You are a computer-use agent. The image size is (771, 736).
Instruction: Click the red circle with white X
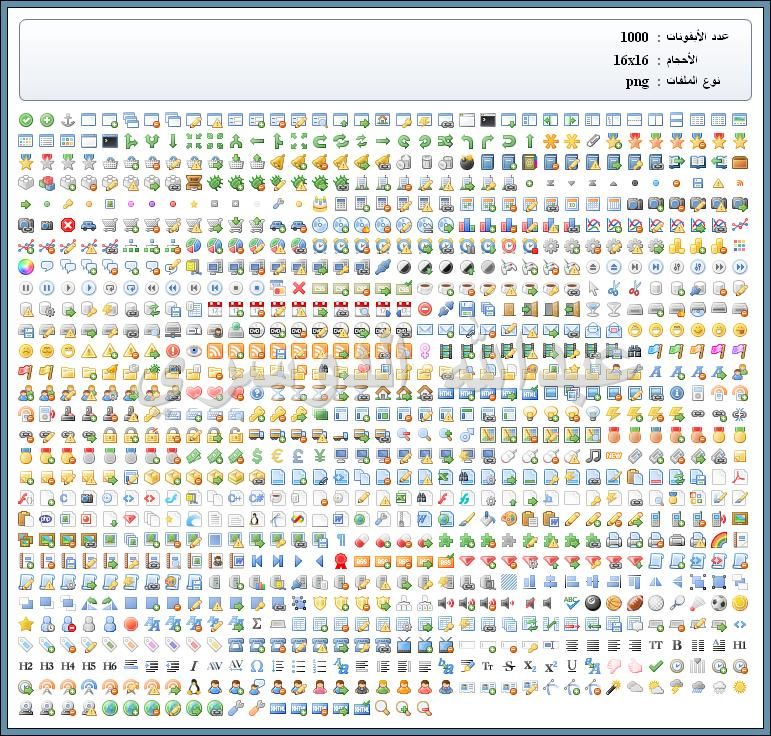[x=68, y=225]
